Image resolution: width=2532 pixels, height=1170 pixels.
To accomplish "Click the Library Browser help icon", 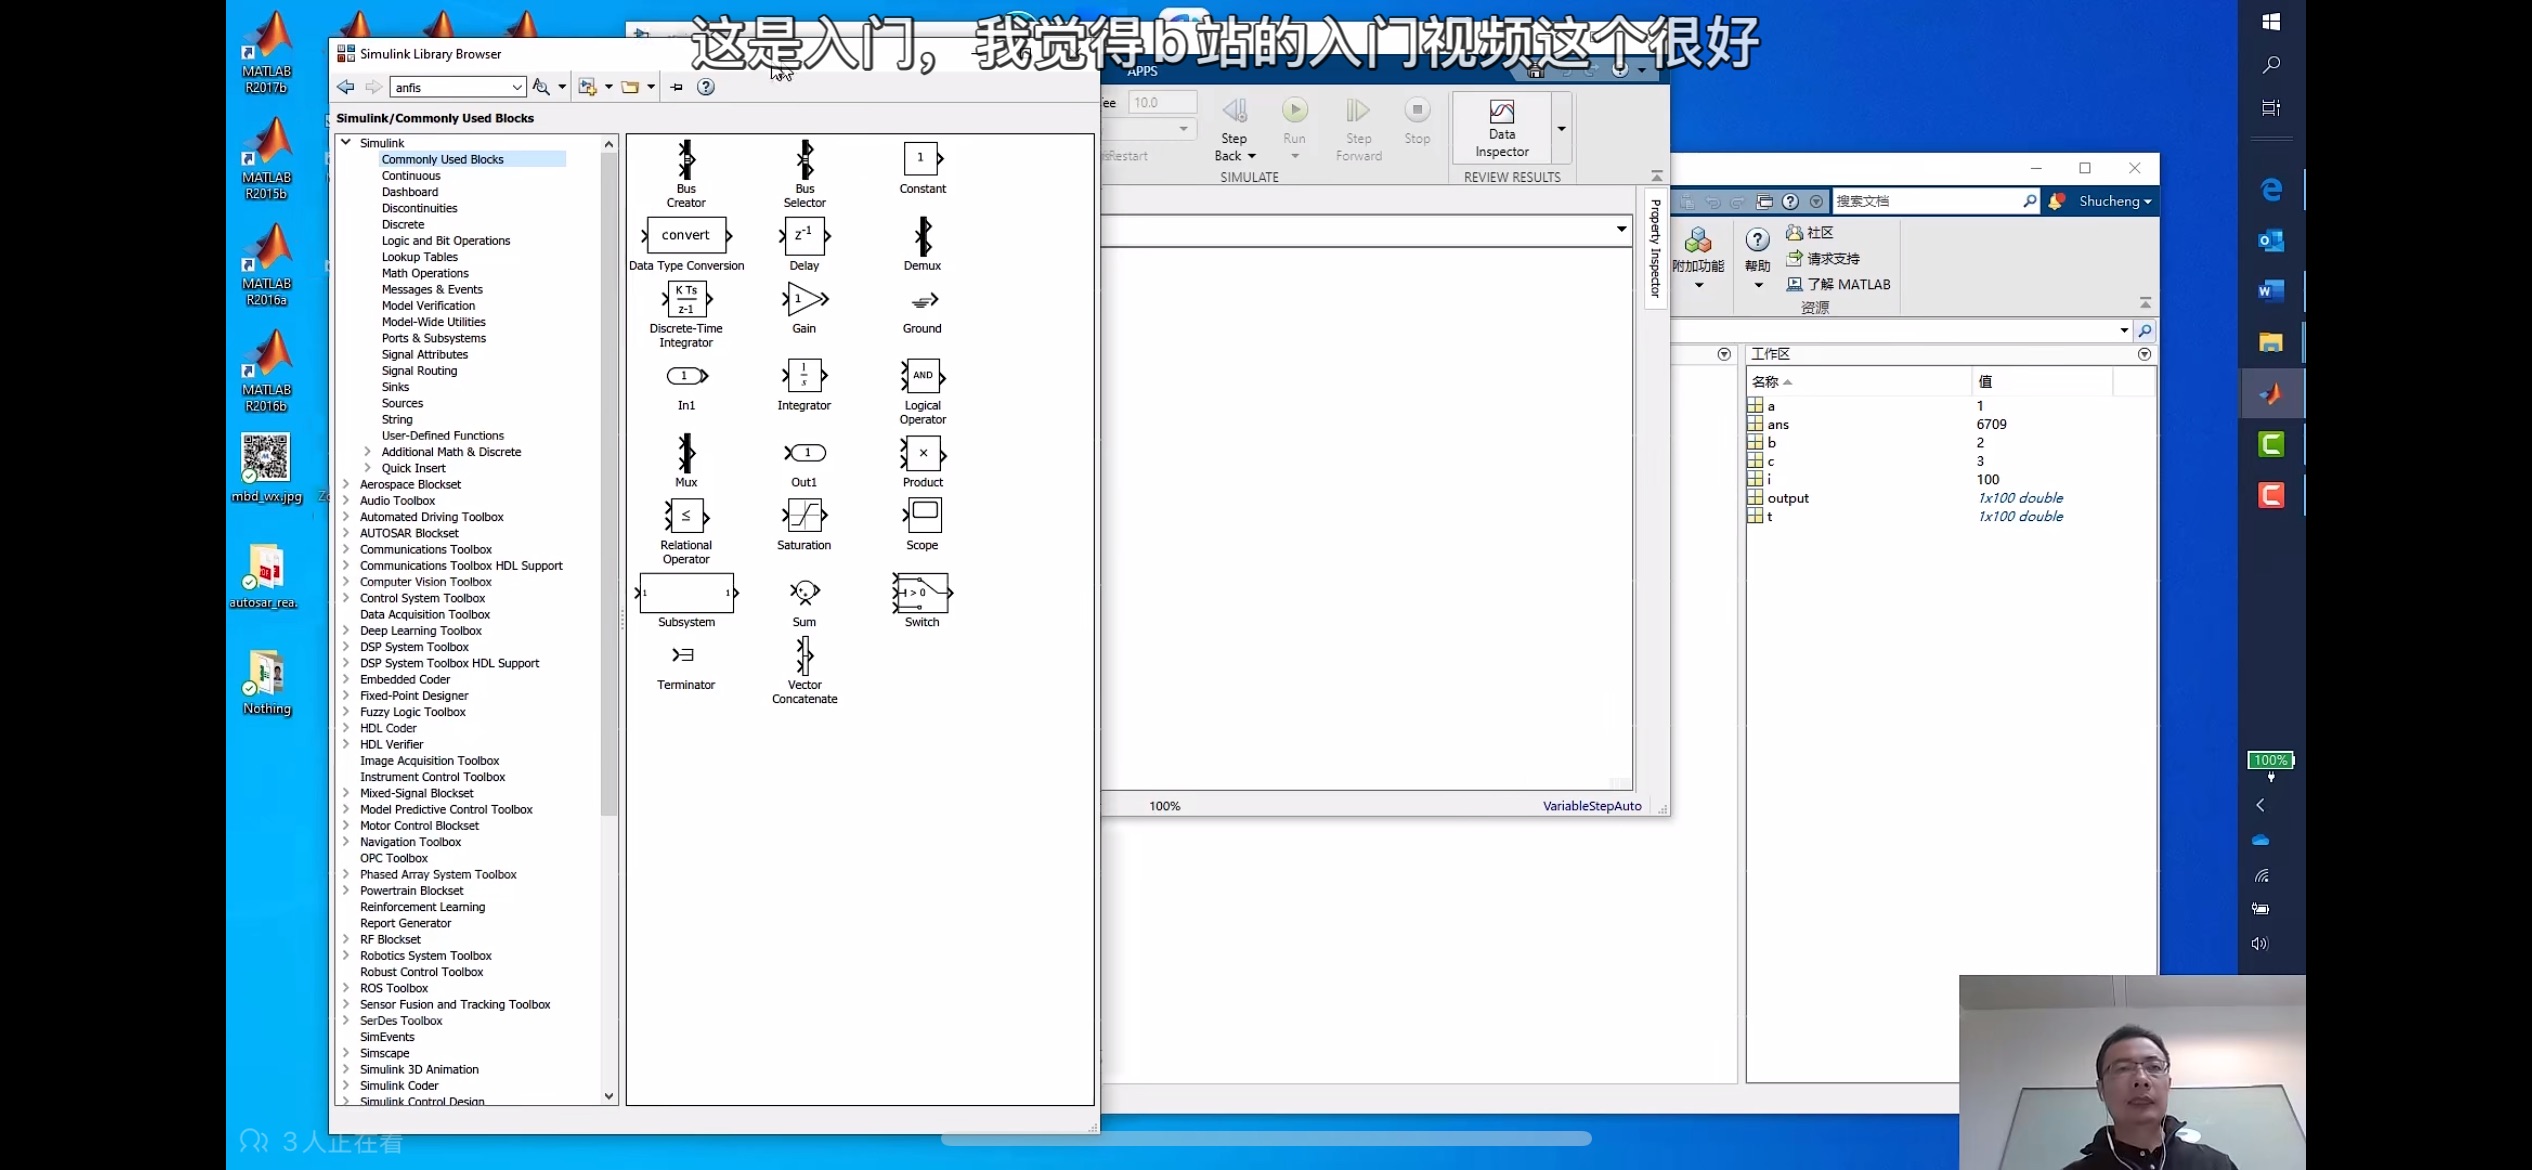I will tap(706, 87).
